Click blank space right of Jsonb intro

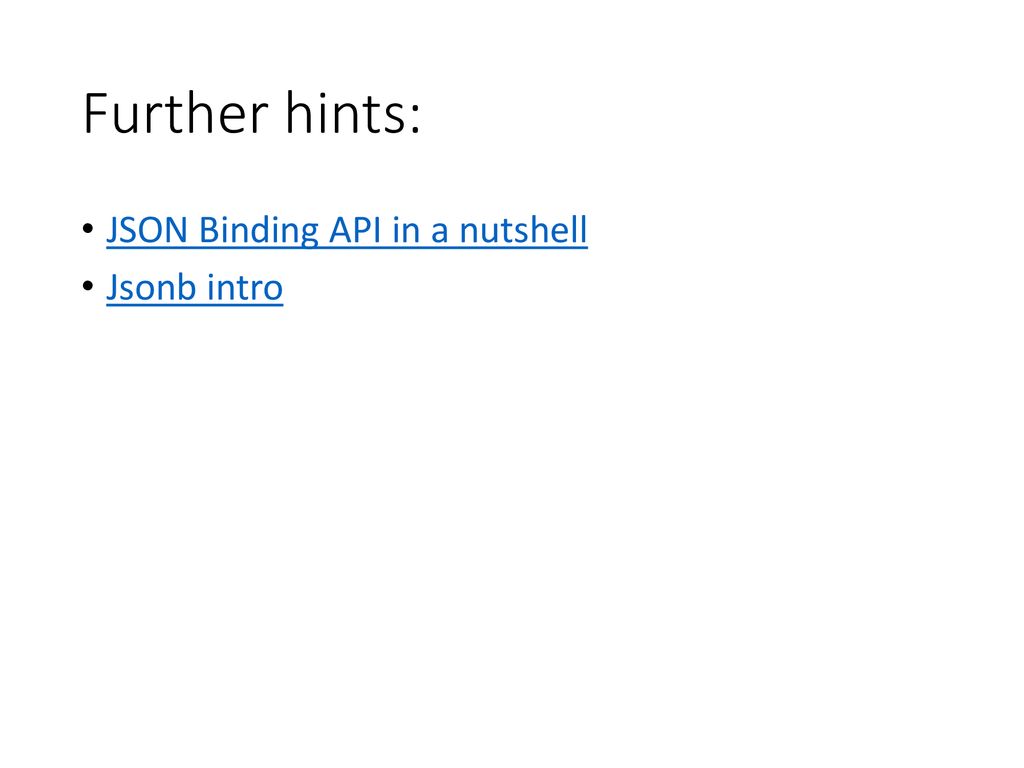(588, 288)
